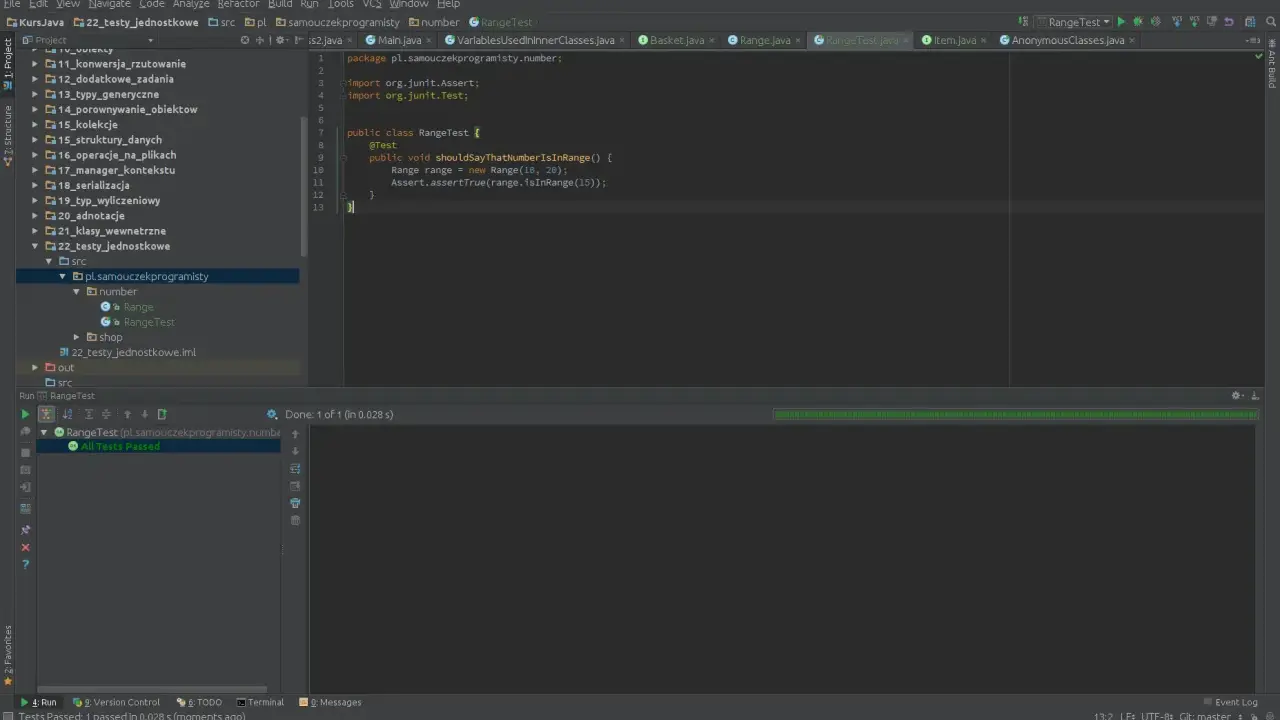
Task: Open the Run tool window settings gear
Action: [x=1237, y=396]
